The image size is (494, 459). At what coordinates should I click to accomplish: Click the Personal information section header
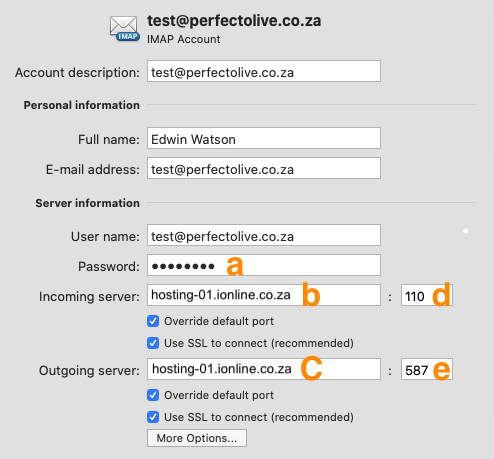82,105
